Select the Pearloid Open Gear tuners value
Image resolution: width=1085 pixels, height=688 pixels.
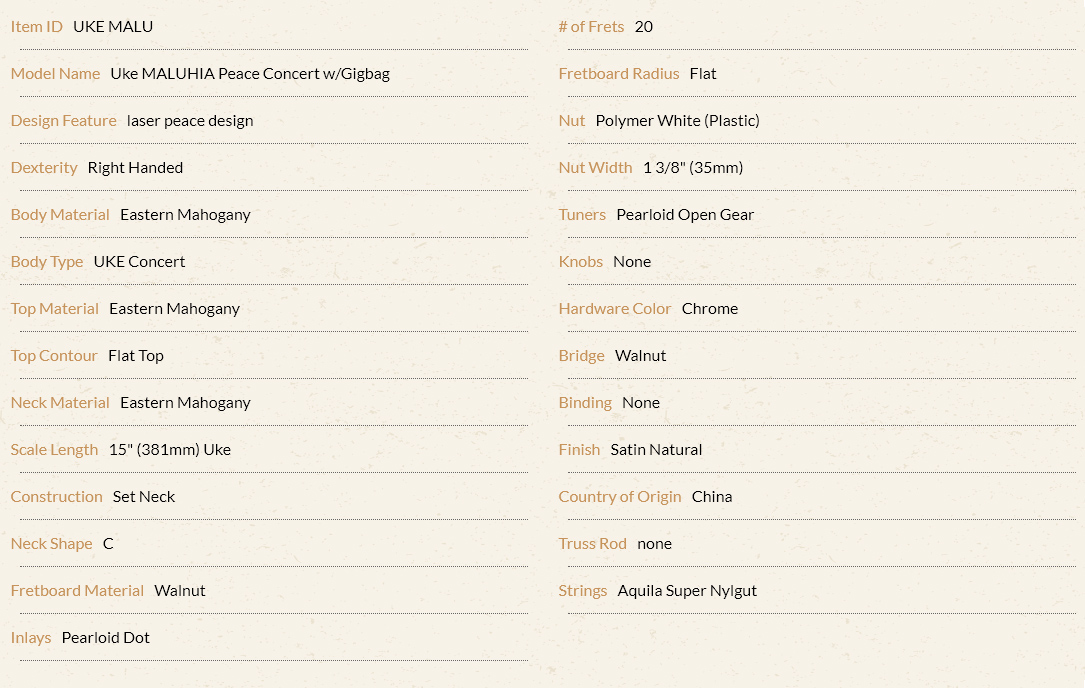[x=685, y=215]
